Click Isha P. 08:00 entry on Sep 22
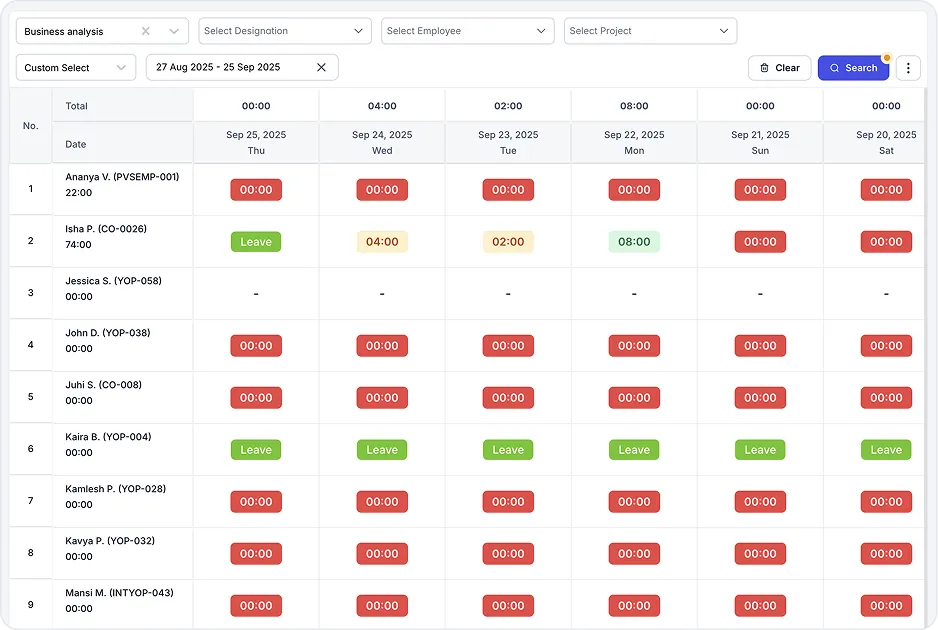The height and width of the screenshot is (630, 938). click(634, 242)
